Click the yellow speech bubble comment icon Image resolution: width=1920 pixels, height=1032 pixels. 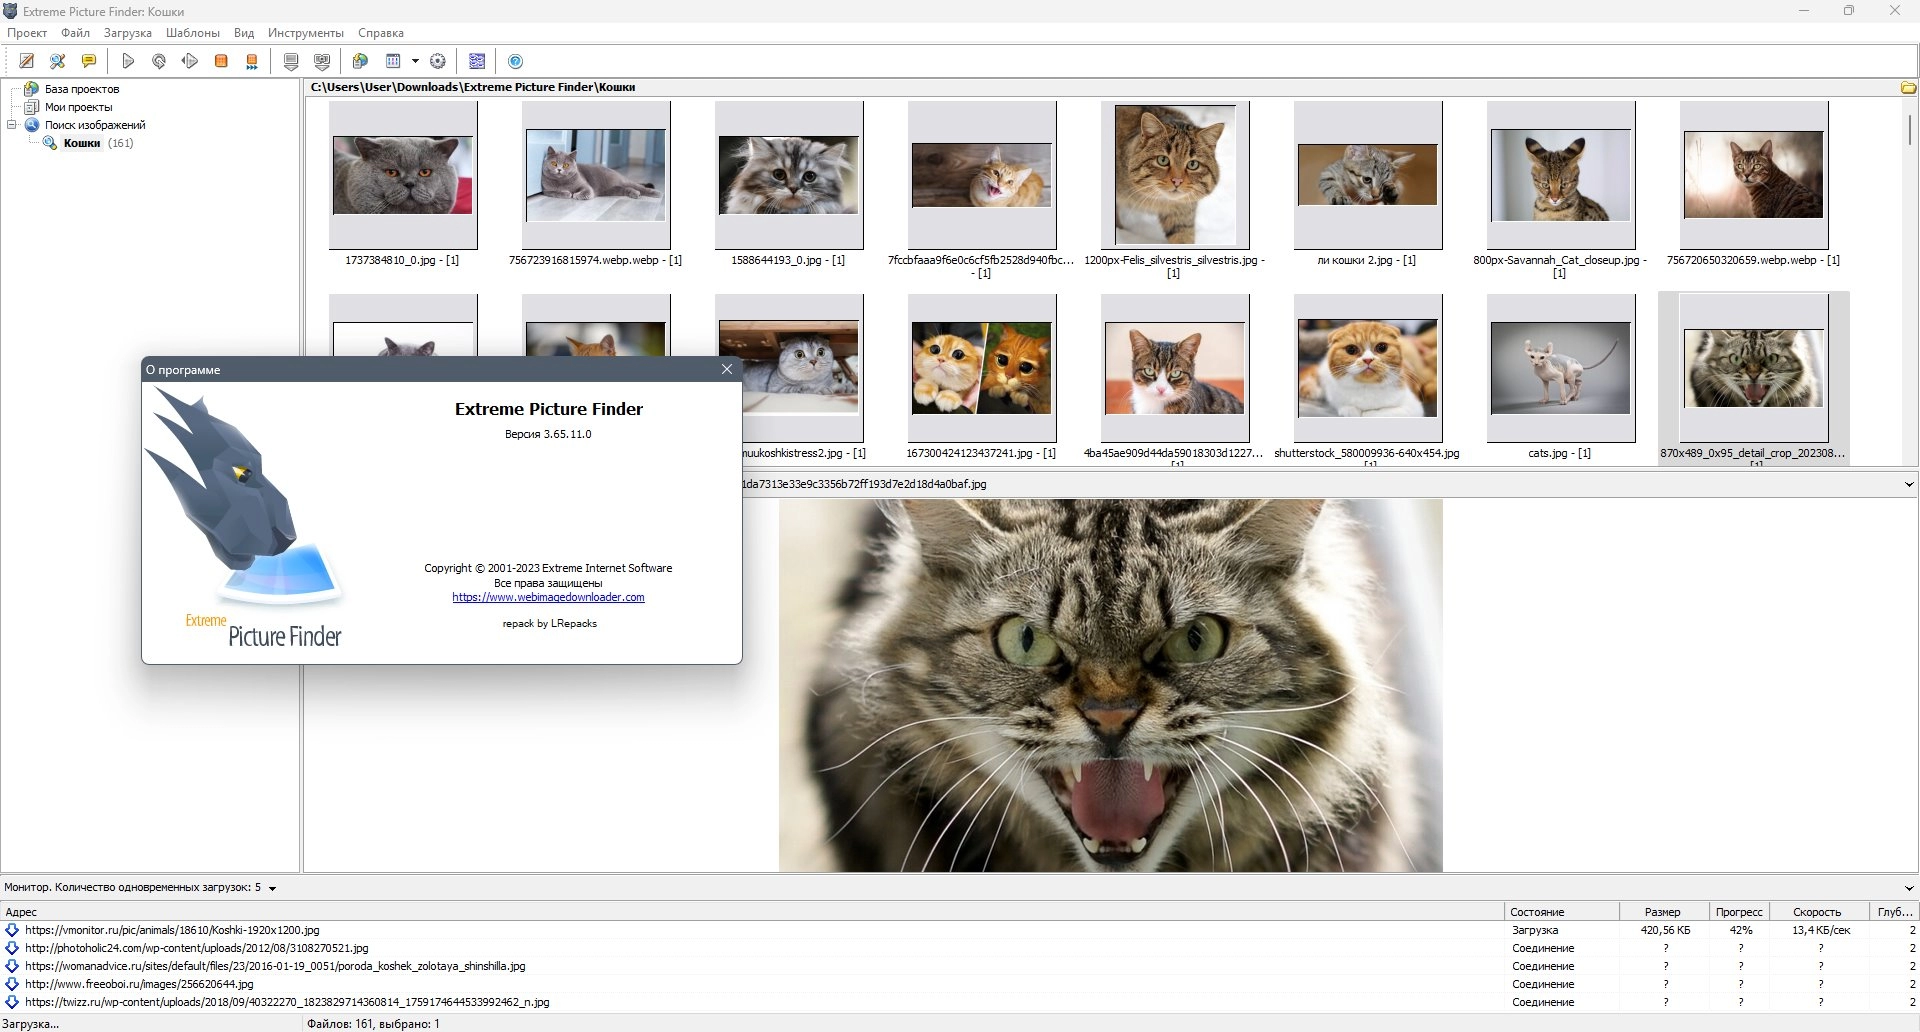coord(89,61)
